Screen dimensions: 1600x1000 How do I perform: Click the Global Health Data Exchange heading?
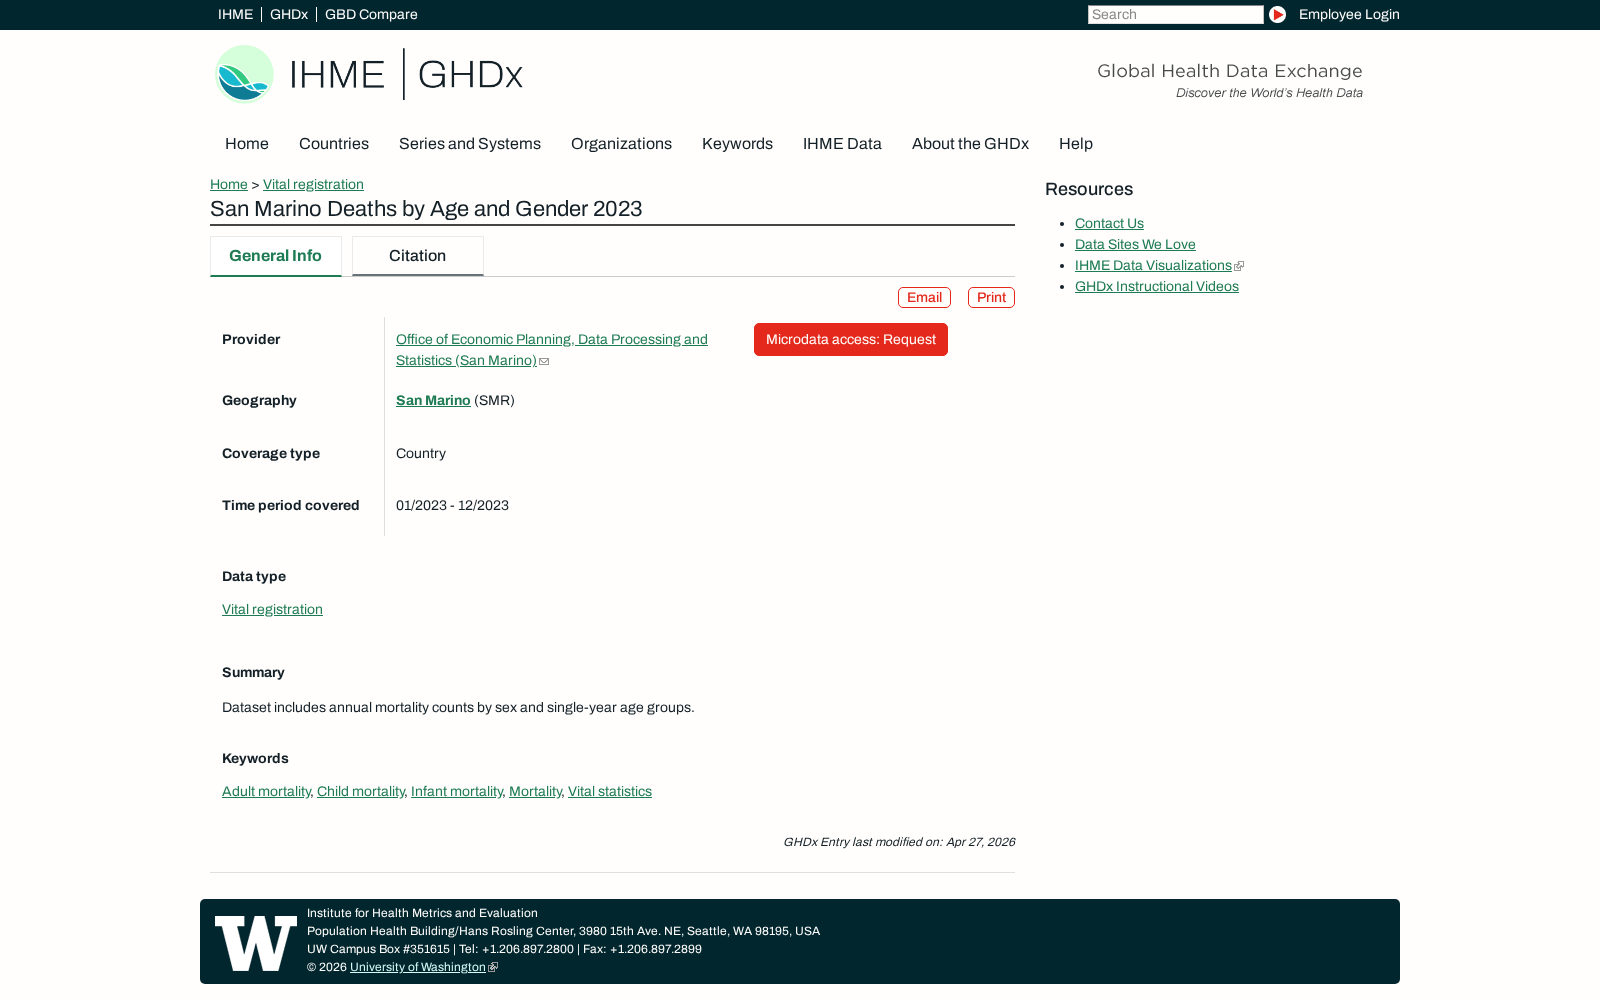coord(1230,71)
